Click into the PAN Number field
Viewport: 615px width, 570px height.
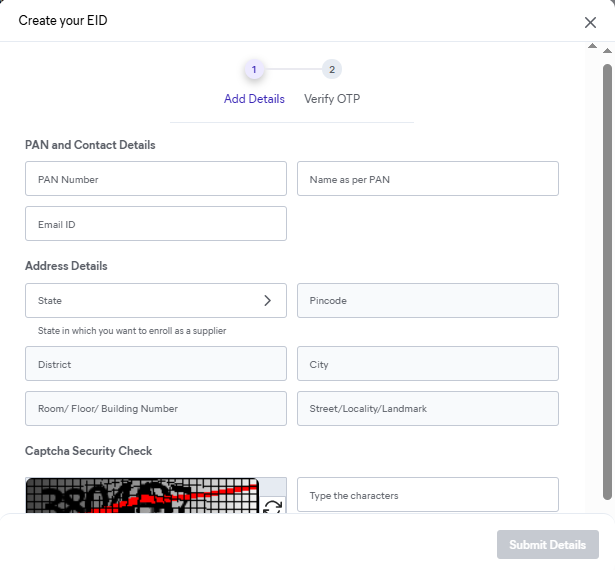(x=156, y=179)
